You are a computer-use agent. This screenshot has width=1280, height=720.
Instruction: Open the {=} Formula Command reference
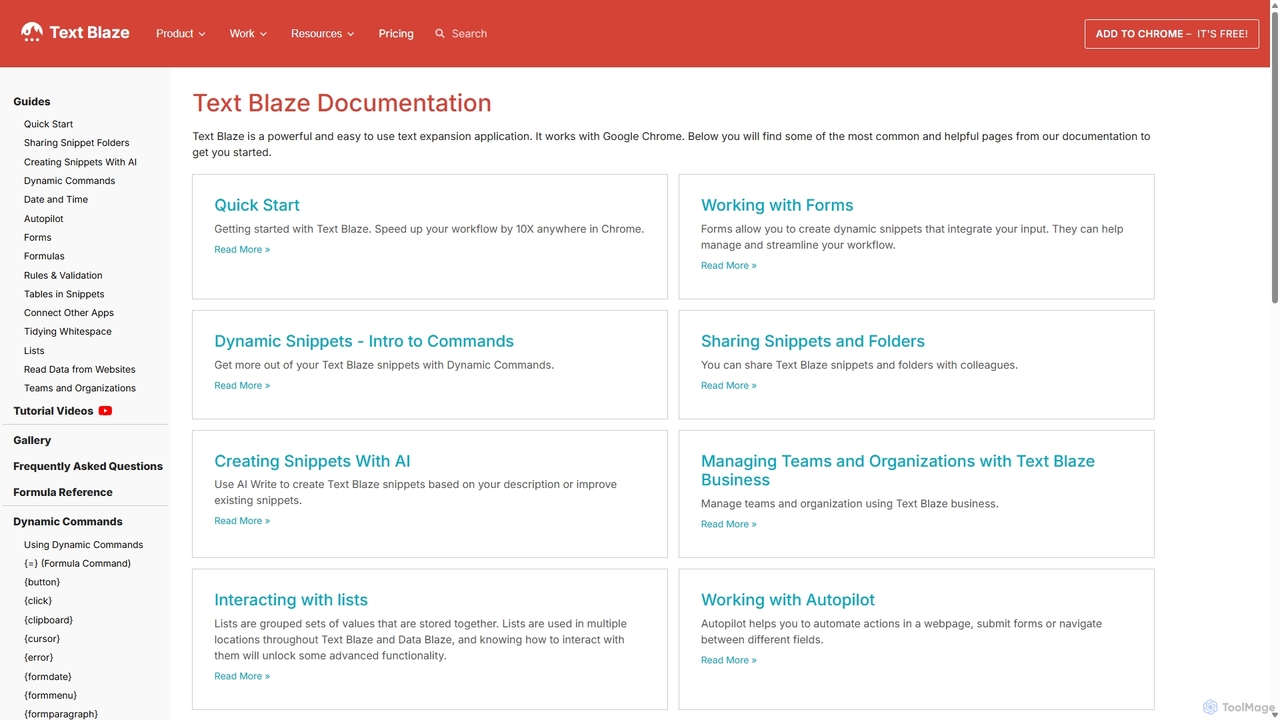coord(77,564)
